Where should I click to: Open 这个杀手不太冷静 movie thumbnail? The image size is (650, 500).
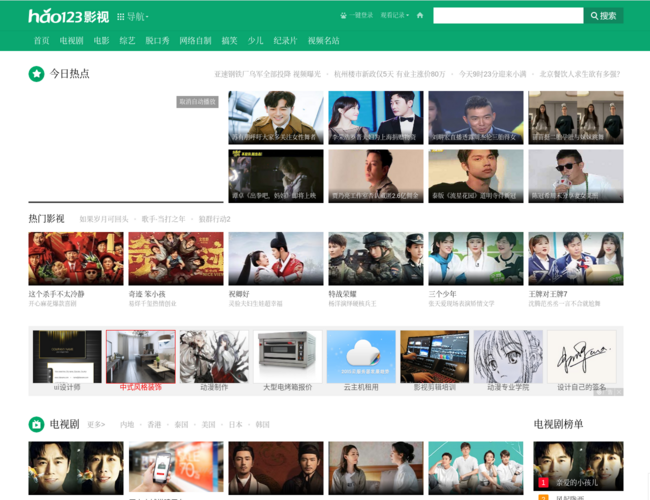pyautogui.click(x=76, y=259)
